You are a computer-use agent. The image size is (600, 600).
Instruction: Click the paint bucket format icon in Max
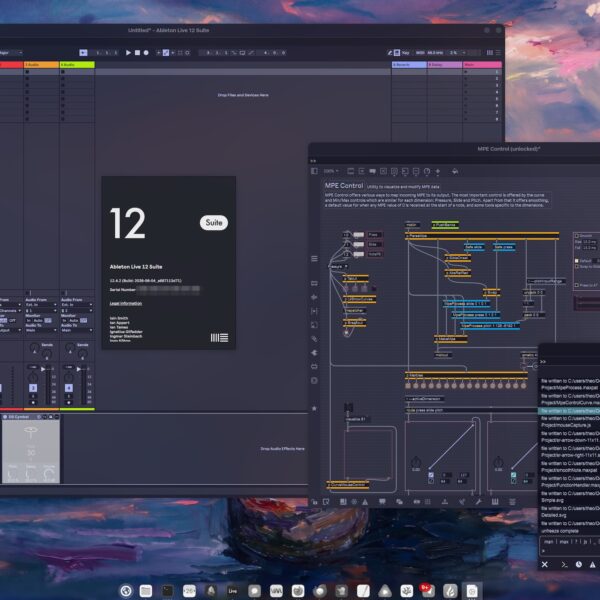click(455, 171)
